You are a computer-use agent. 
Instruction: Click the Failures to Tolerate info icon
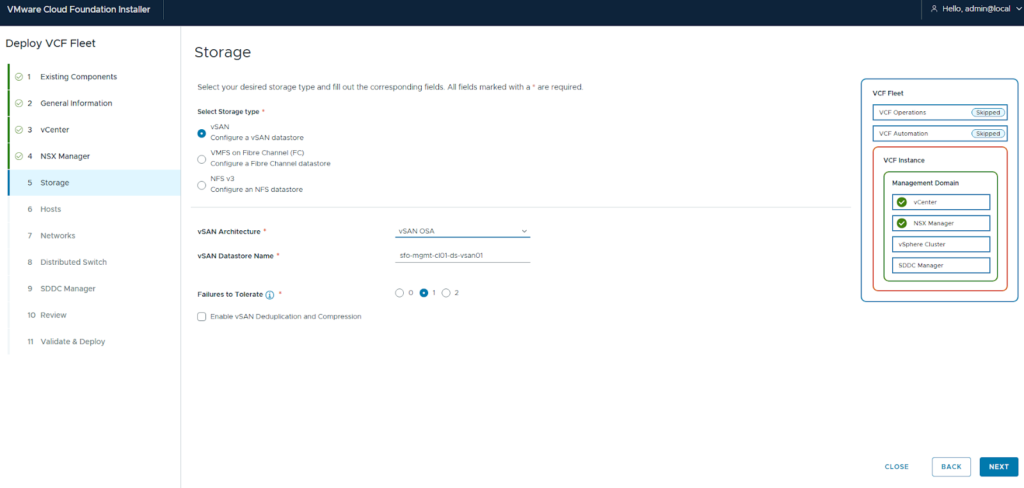(x=270, y=295)
